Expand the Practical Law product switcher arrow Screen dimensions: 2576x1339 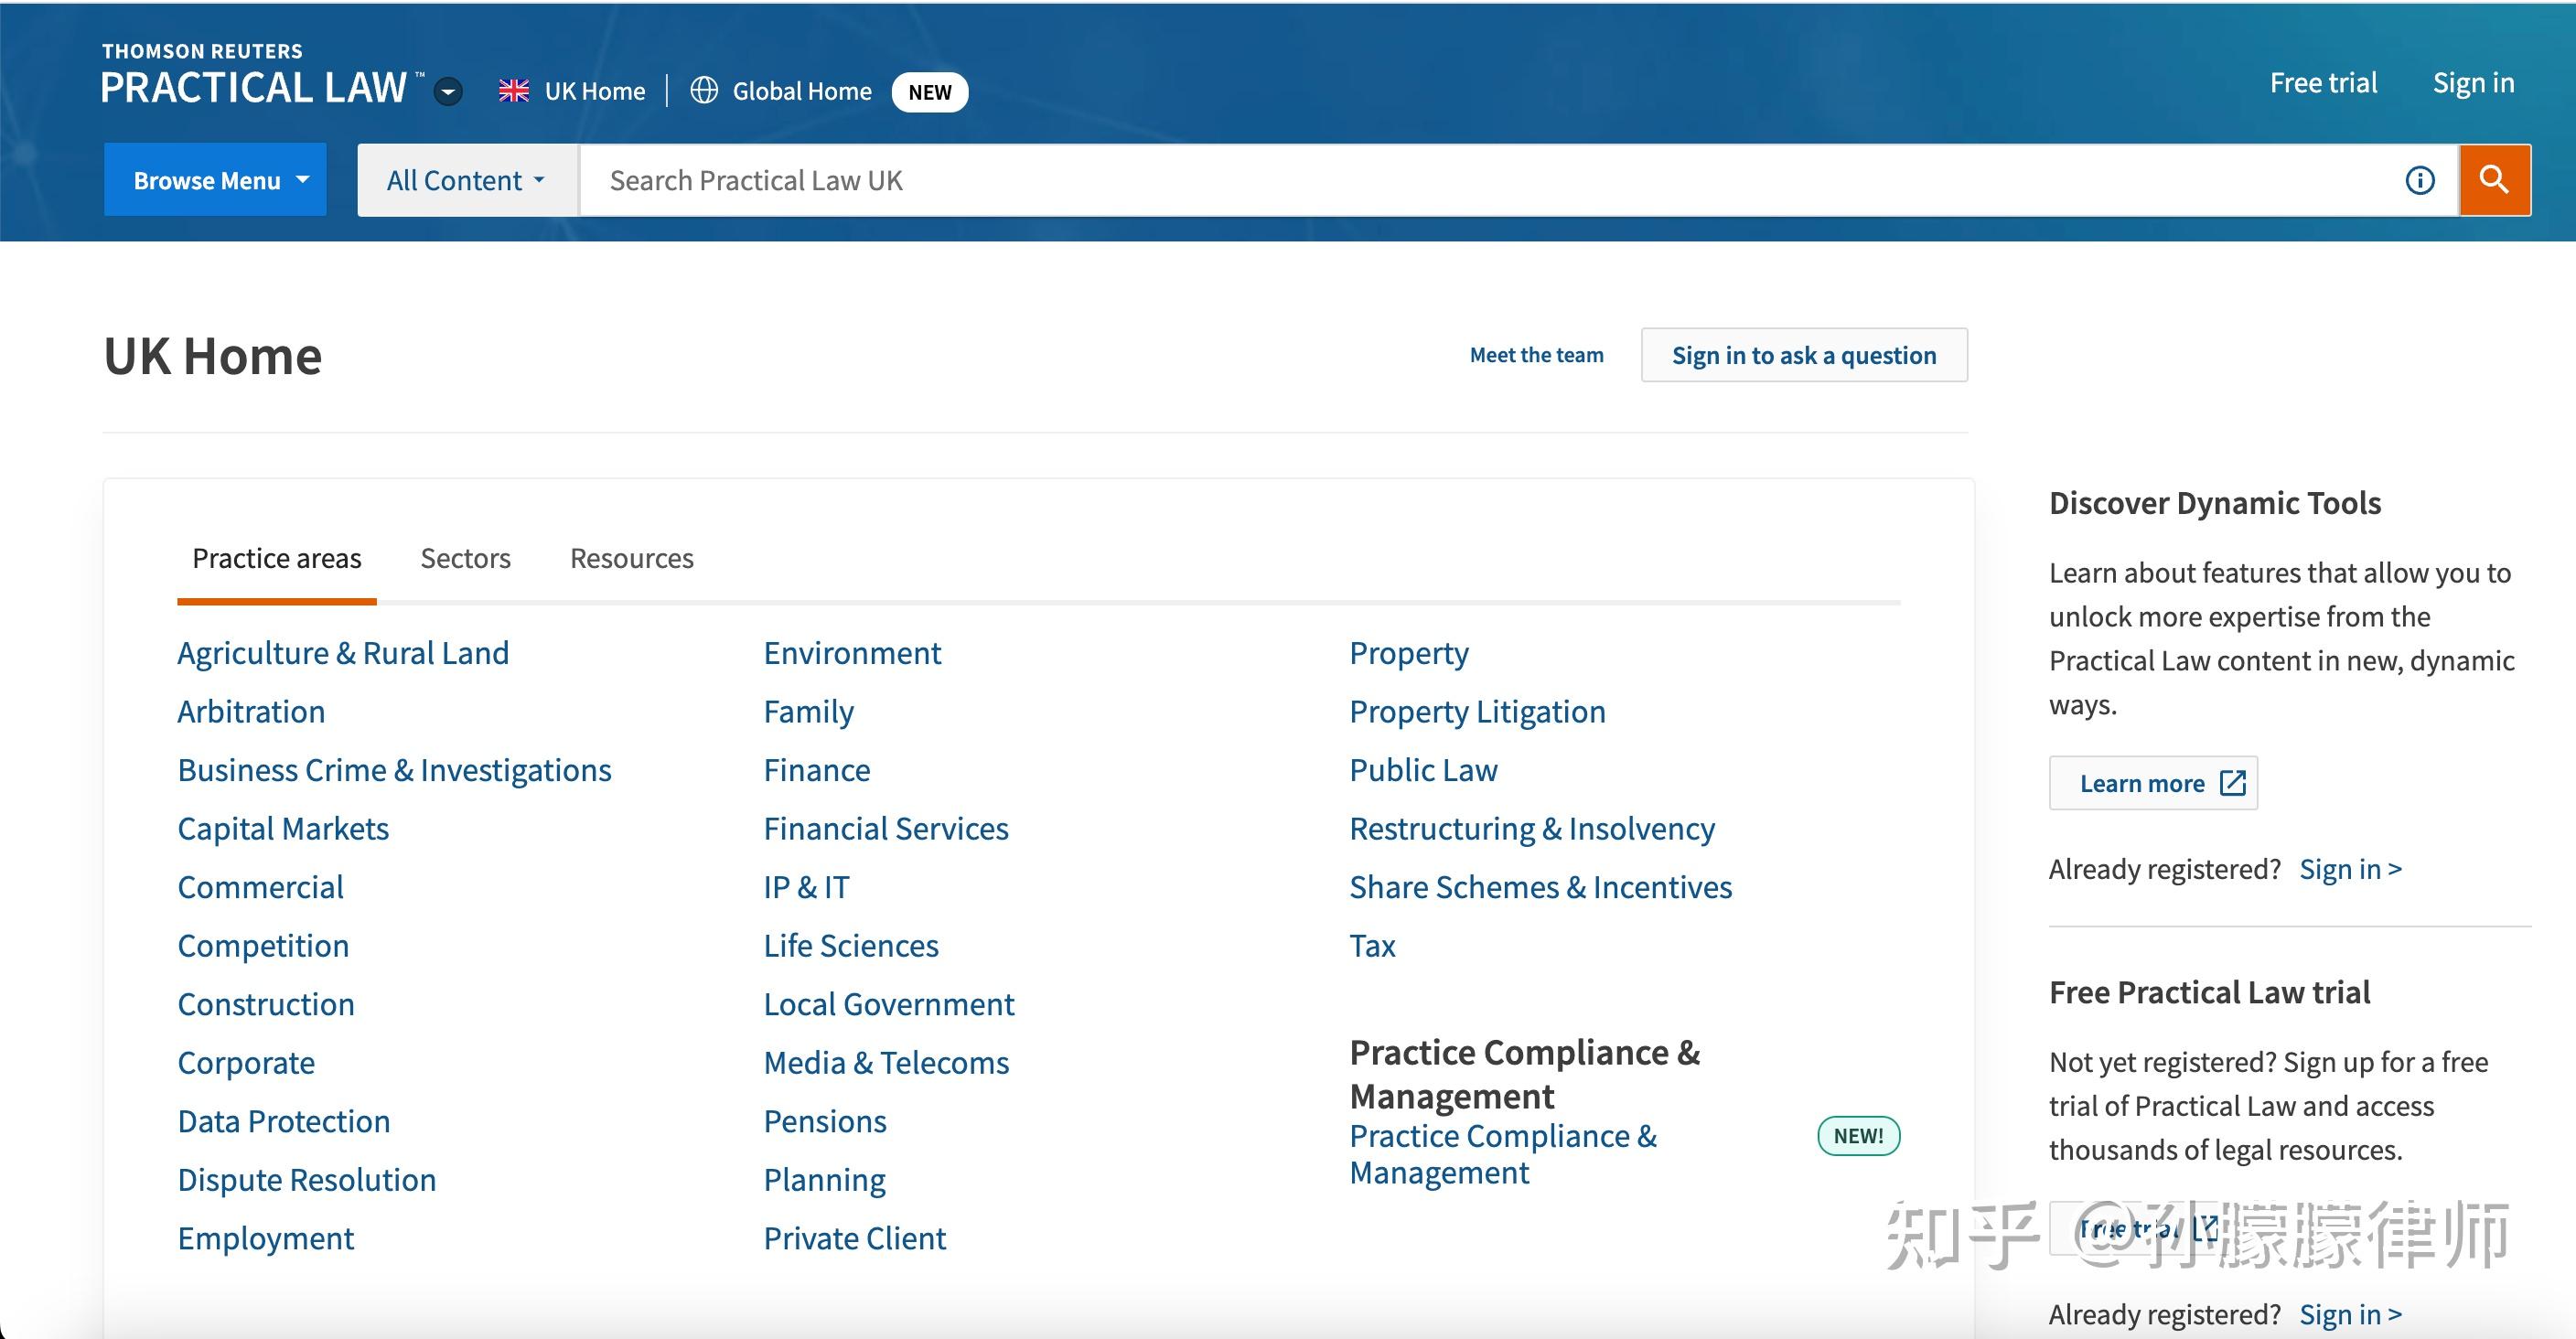click(448, 92)
